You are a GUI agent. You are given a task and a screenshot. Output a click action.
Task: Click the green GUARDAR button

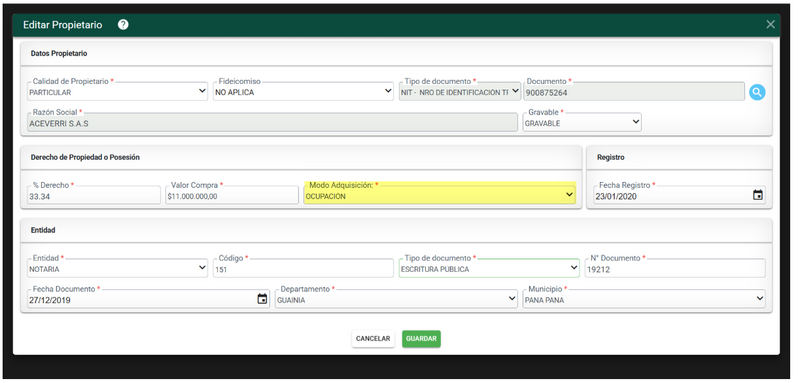coord(421,339)
